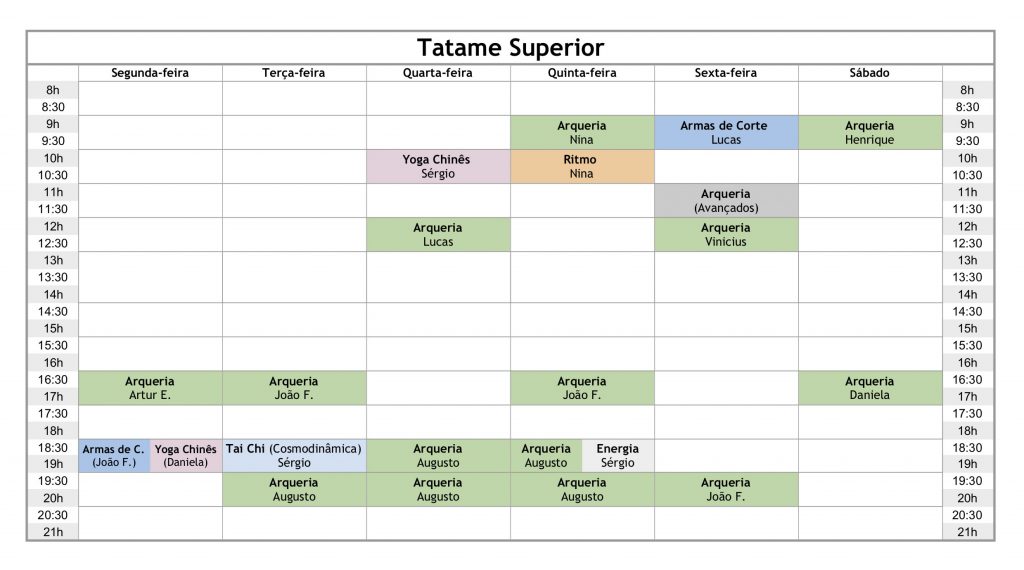Click the Arqueria Henrique class on Sábado

(870, 133)
